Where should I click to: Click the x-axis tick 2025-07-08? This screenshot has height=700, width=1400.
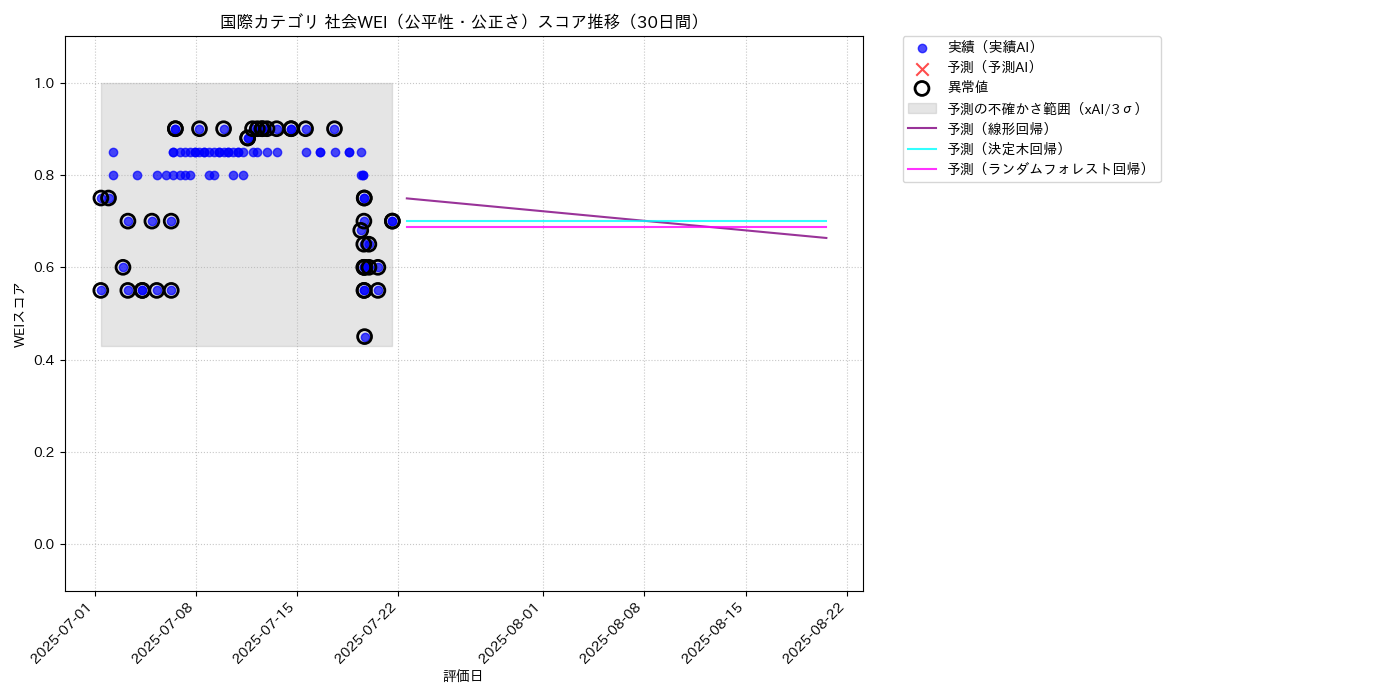tap(166, 631)
